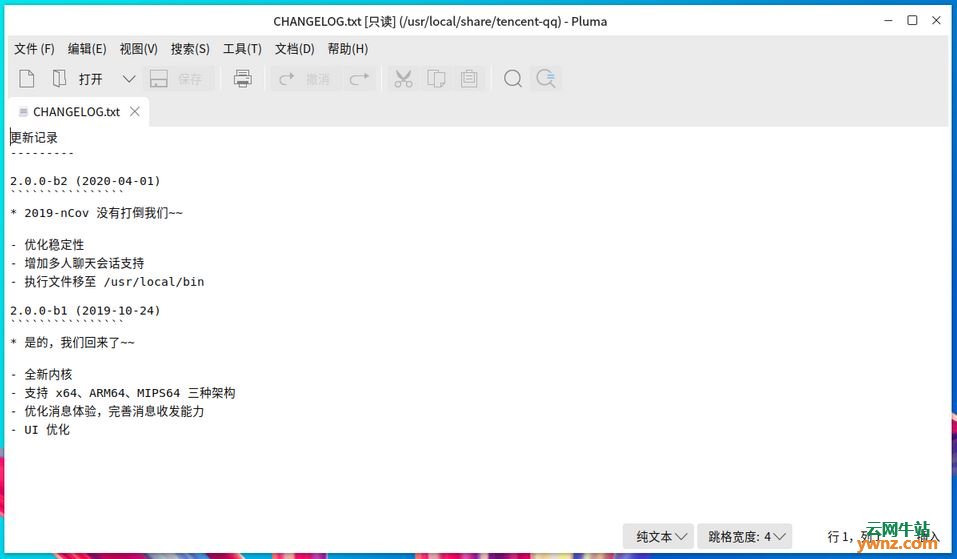The height and width of the screenshot is (559, 957).
Task: Click the version line 2.0.0-b2 (2020-04-01)
Action: [x=85, y=181]
